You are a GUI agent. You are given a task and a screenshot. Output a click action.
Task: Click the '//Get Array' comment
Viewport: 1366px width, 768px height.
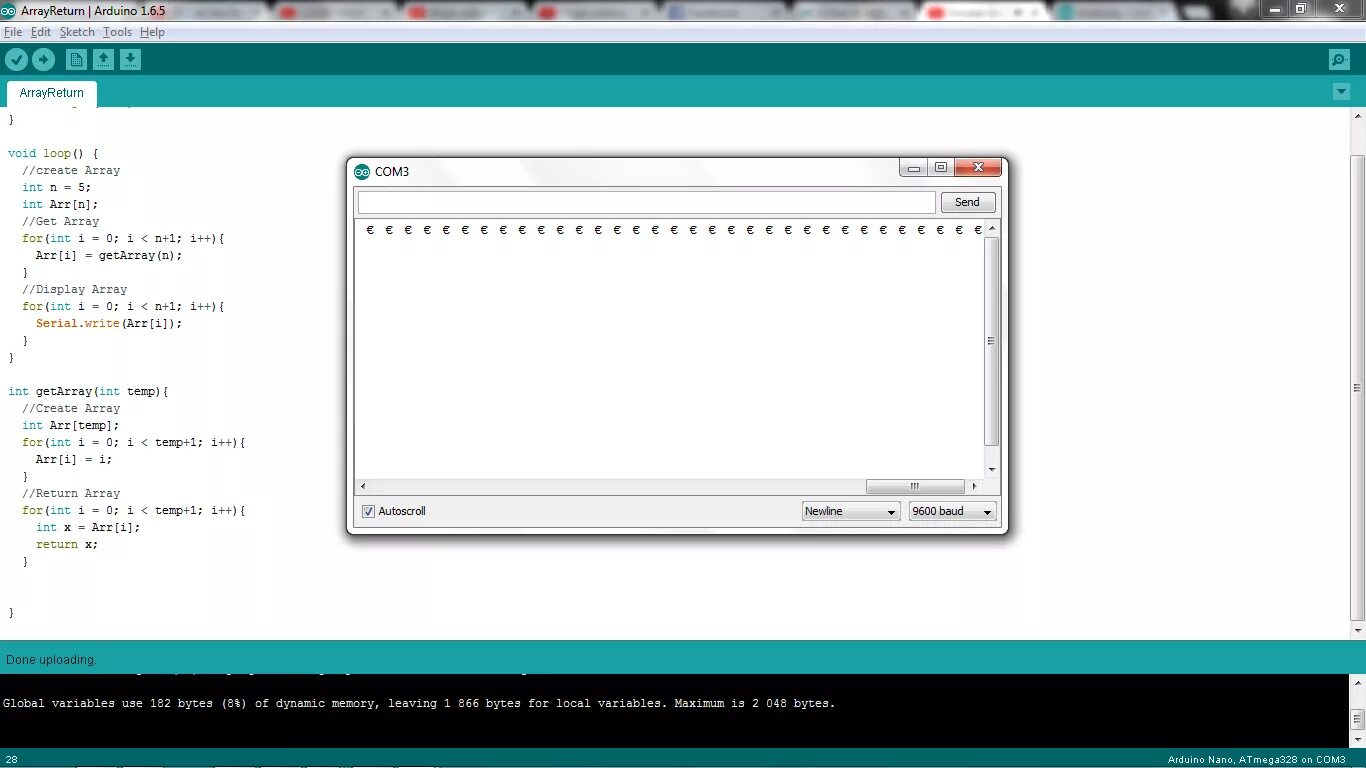point(60,221)
